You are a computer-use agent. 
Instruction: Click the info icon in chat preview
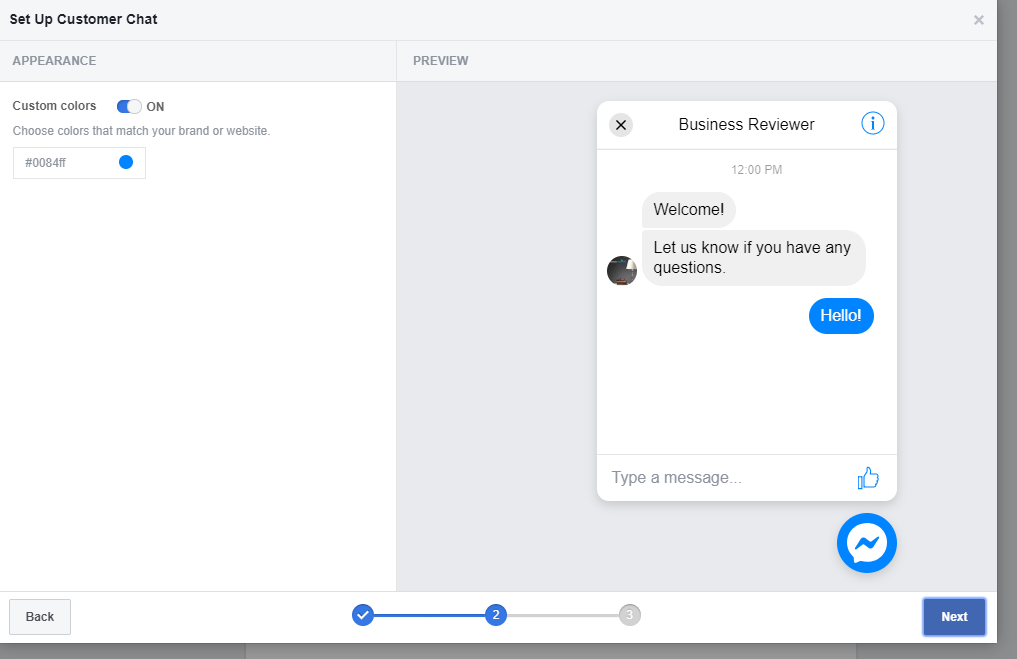872,124
